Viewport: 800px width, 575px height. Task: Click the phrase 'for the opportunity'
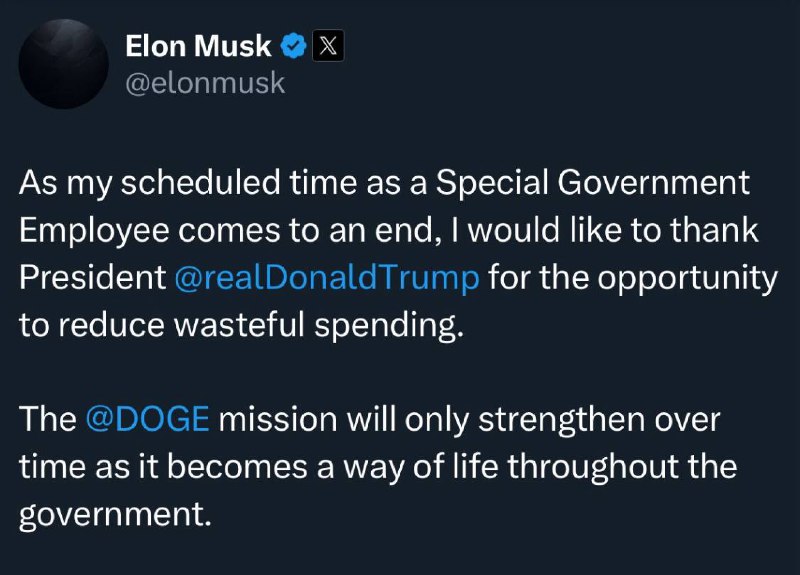(x=633, y=278)
